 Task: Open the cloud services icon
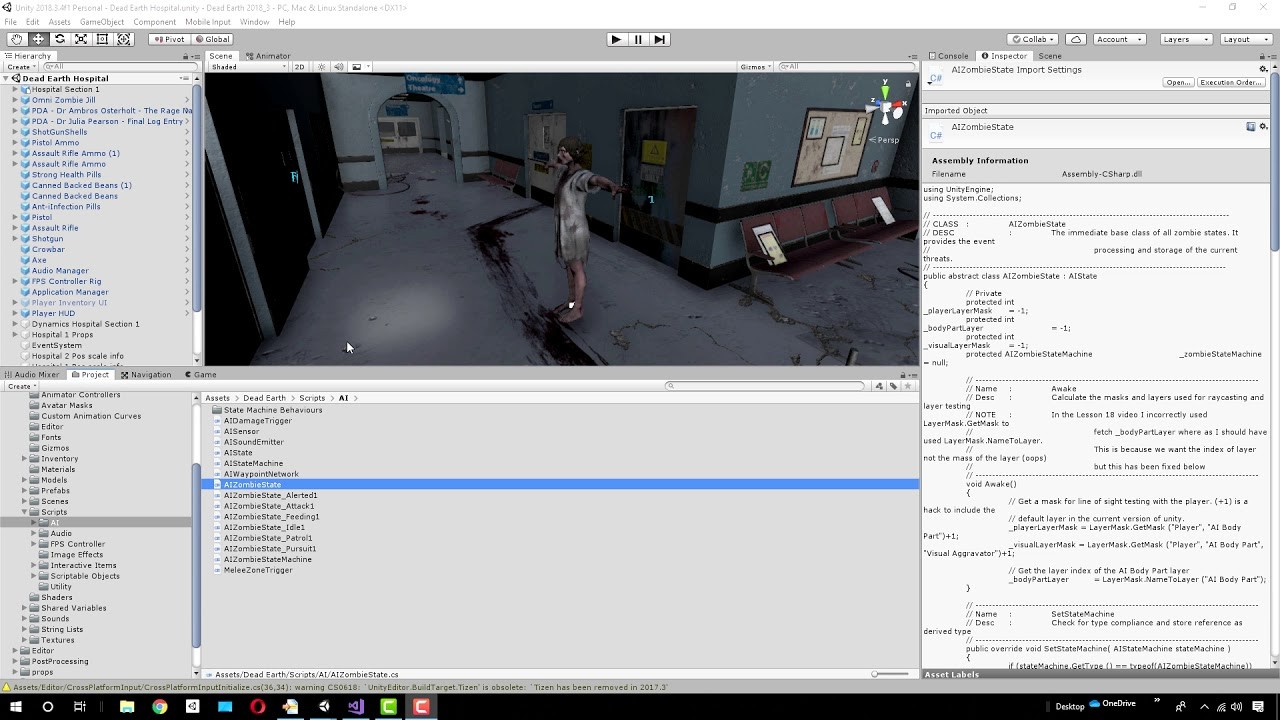pos(1075,39)
